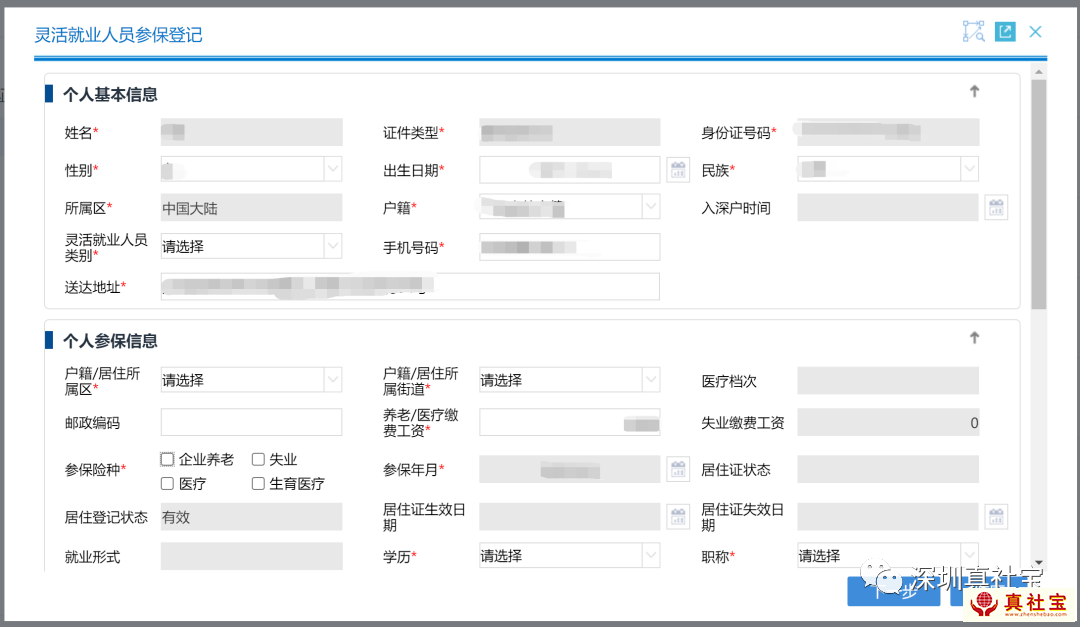Check the 企业养老 insurance checkbox
1080x627 pixels.
(x=168, y=460)
